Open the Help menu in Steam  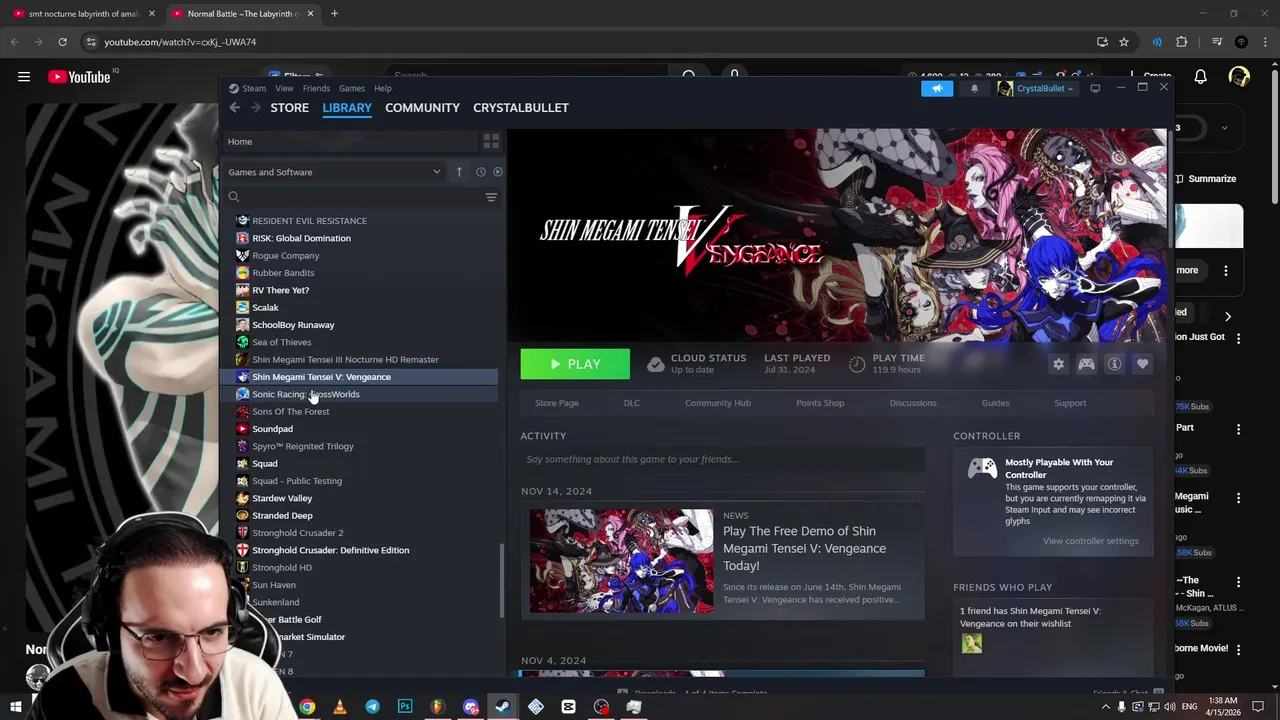click(x=383, y=88)
